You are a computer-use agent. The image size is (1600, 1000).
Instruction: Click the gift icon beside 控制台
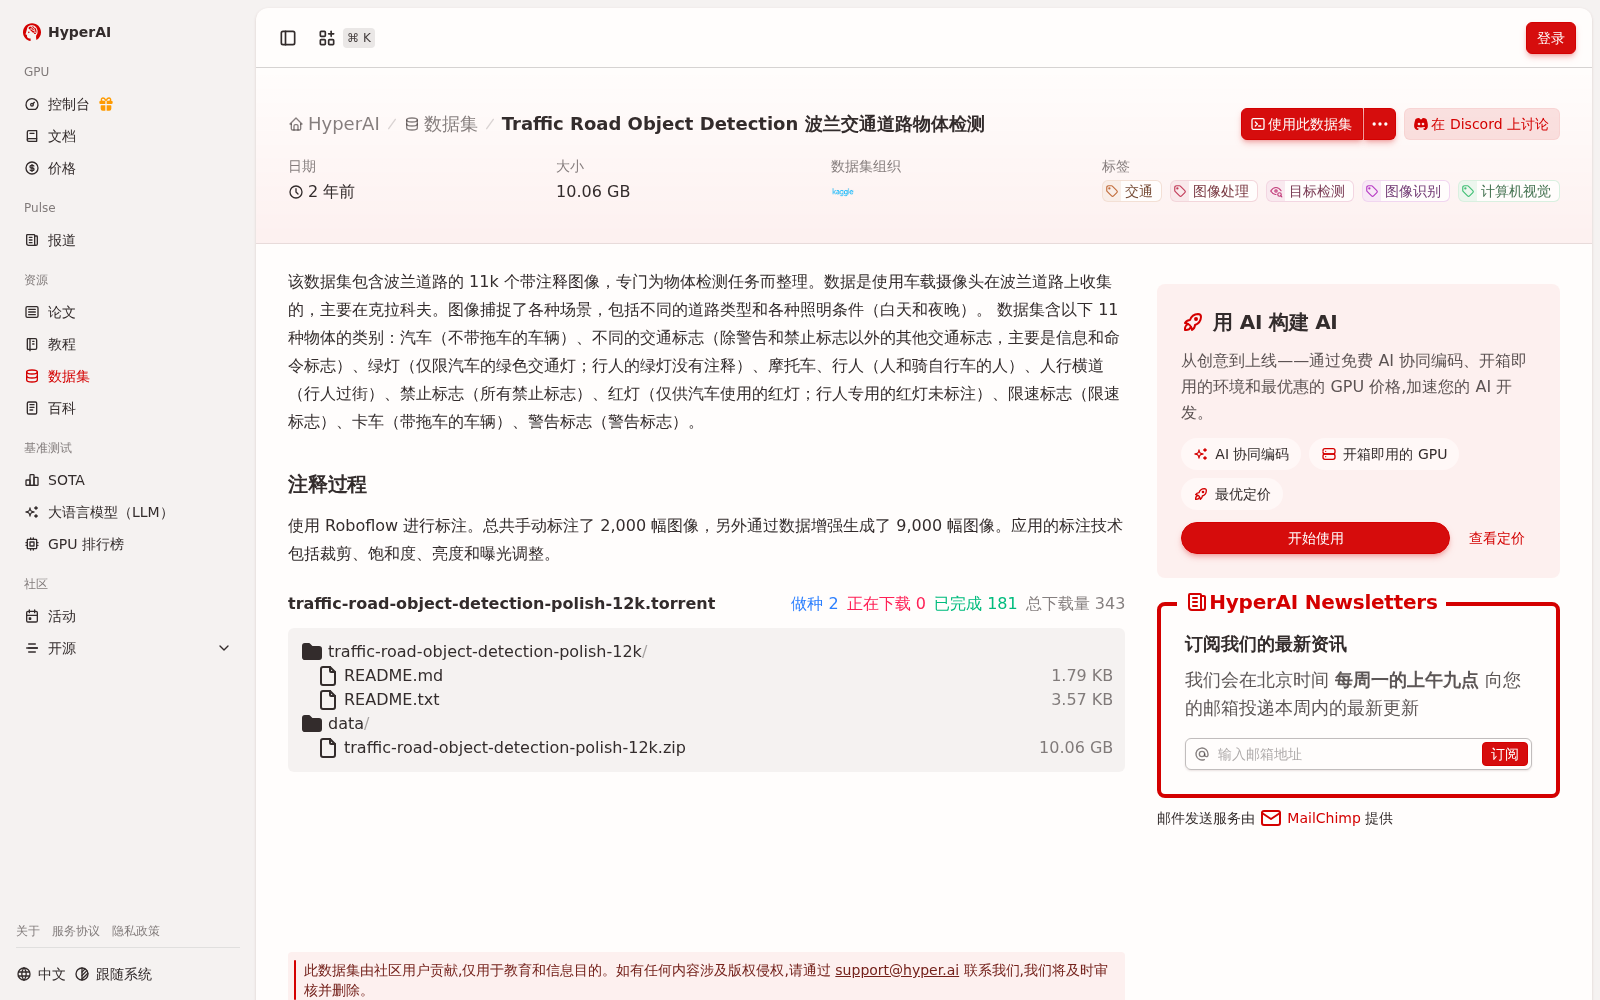pyautogui.click(x=106, y=104)
